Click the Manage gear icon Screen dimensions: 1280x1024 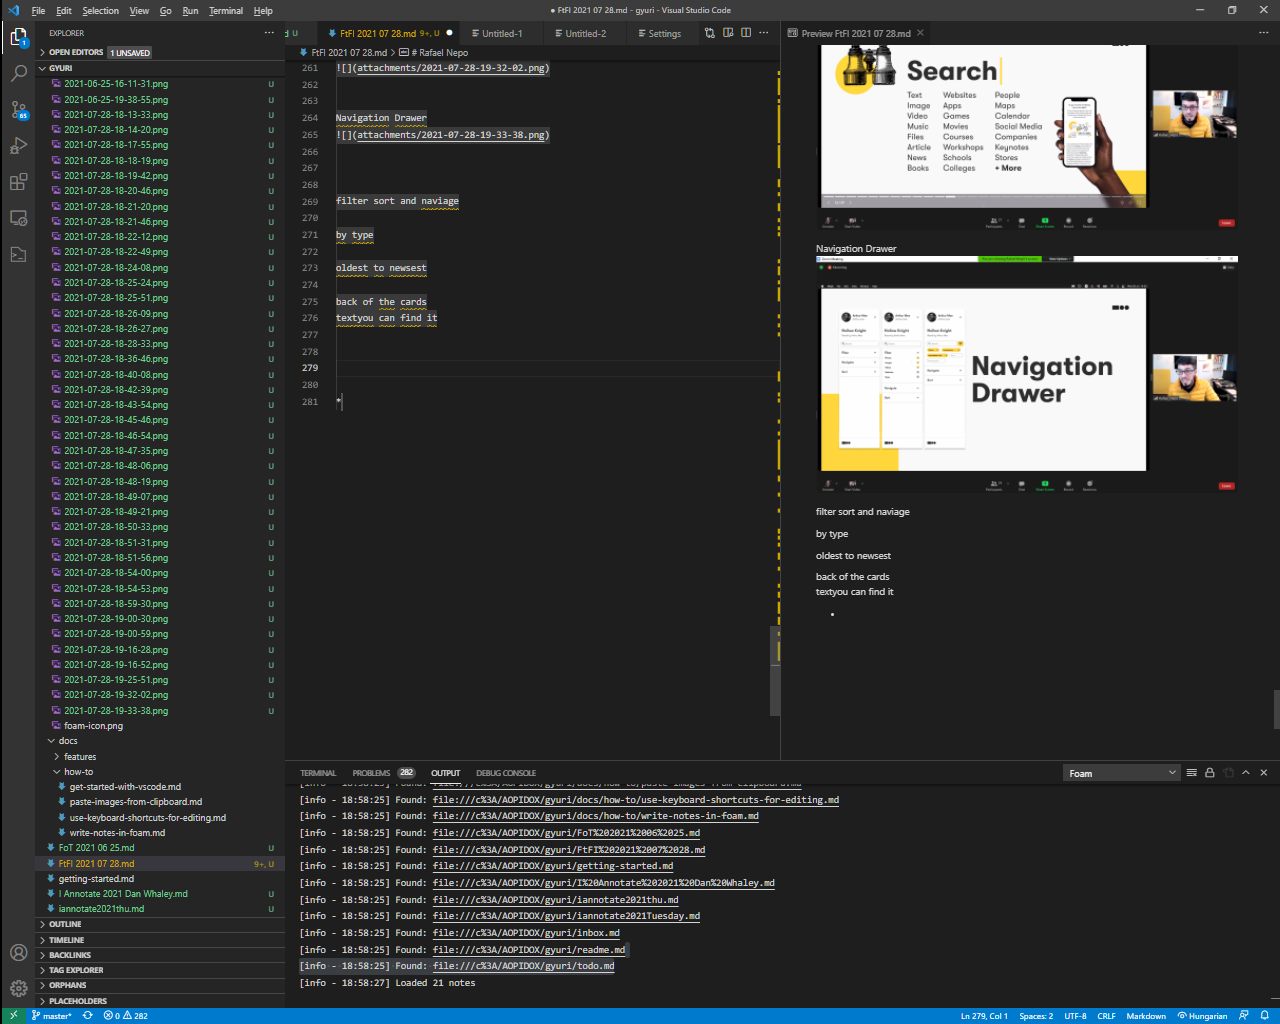click(18, 988)
